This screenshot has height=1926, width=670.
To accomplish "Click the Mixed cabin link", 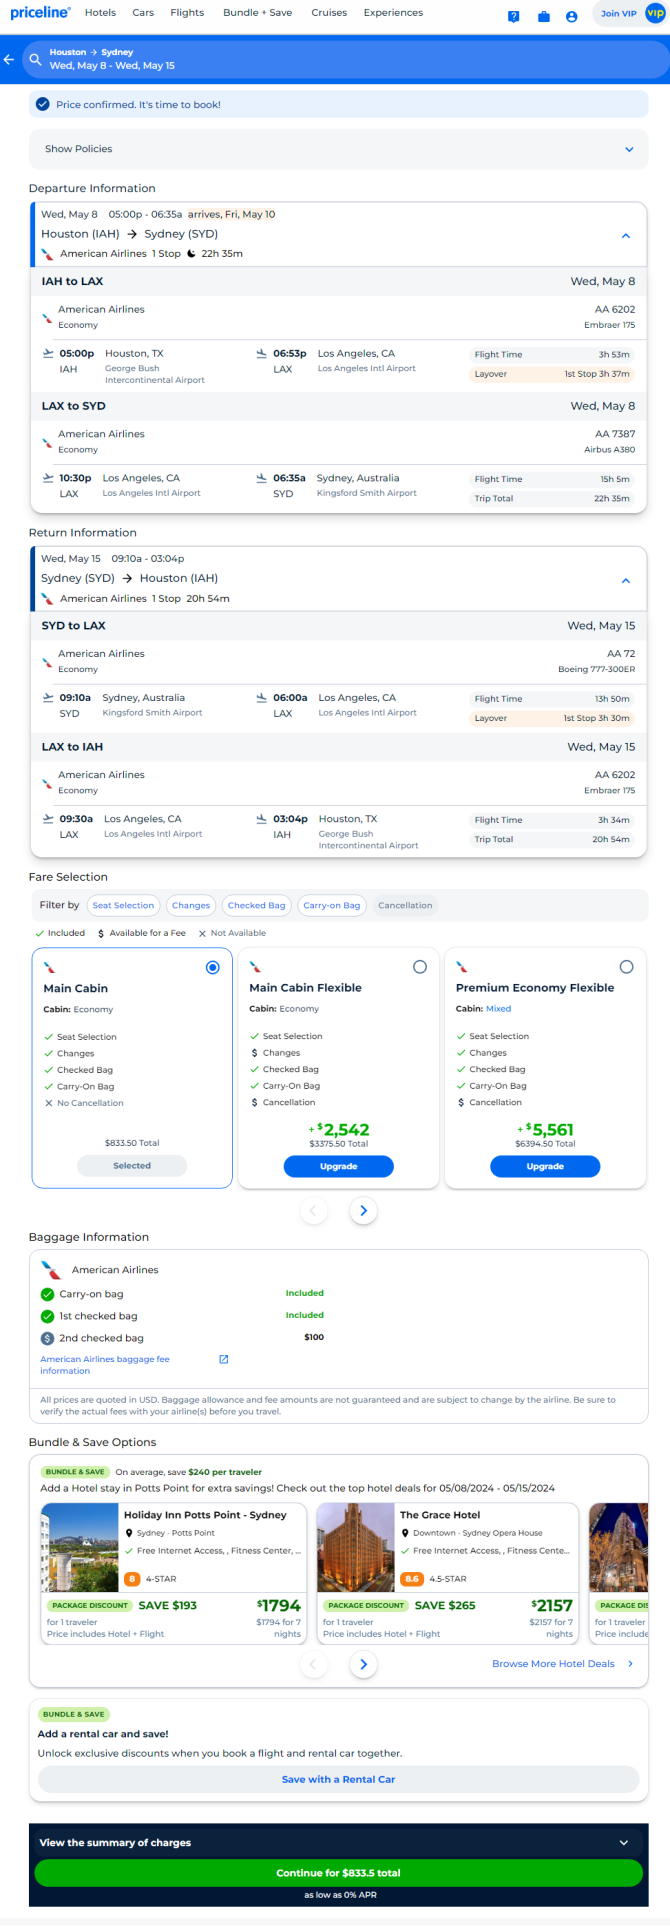I will point(498,1009).
